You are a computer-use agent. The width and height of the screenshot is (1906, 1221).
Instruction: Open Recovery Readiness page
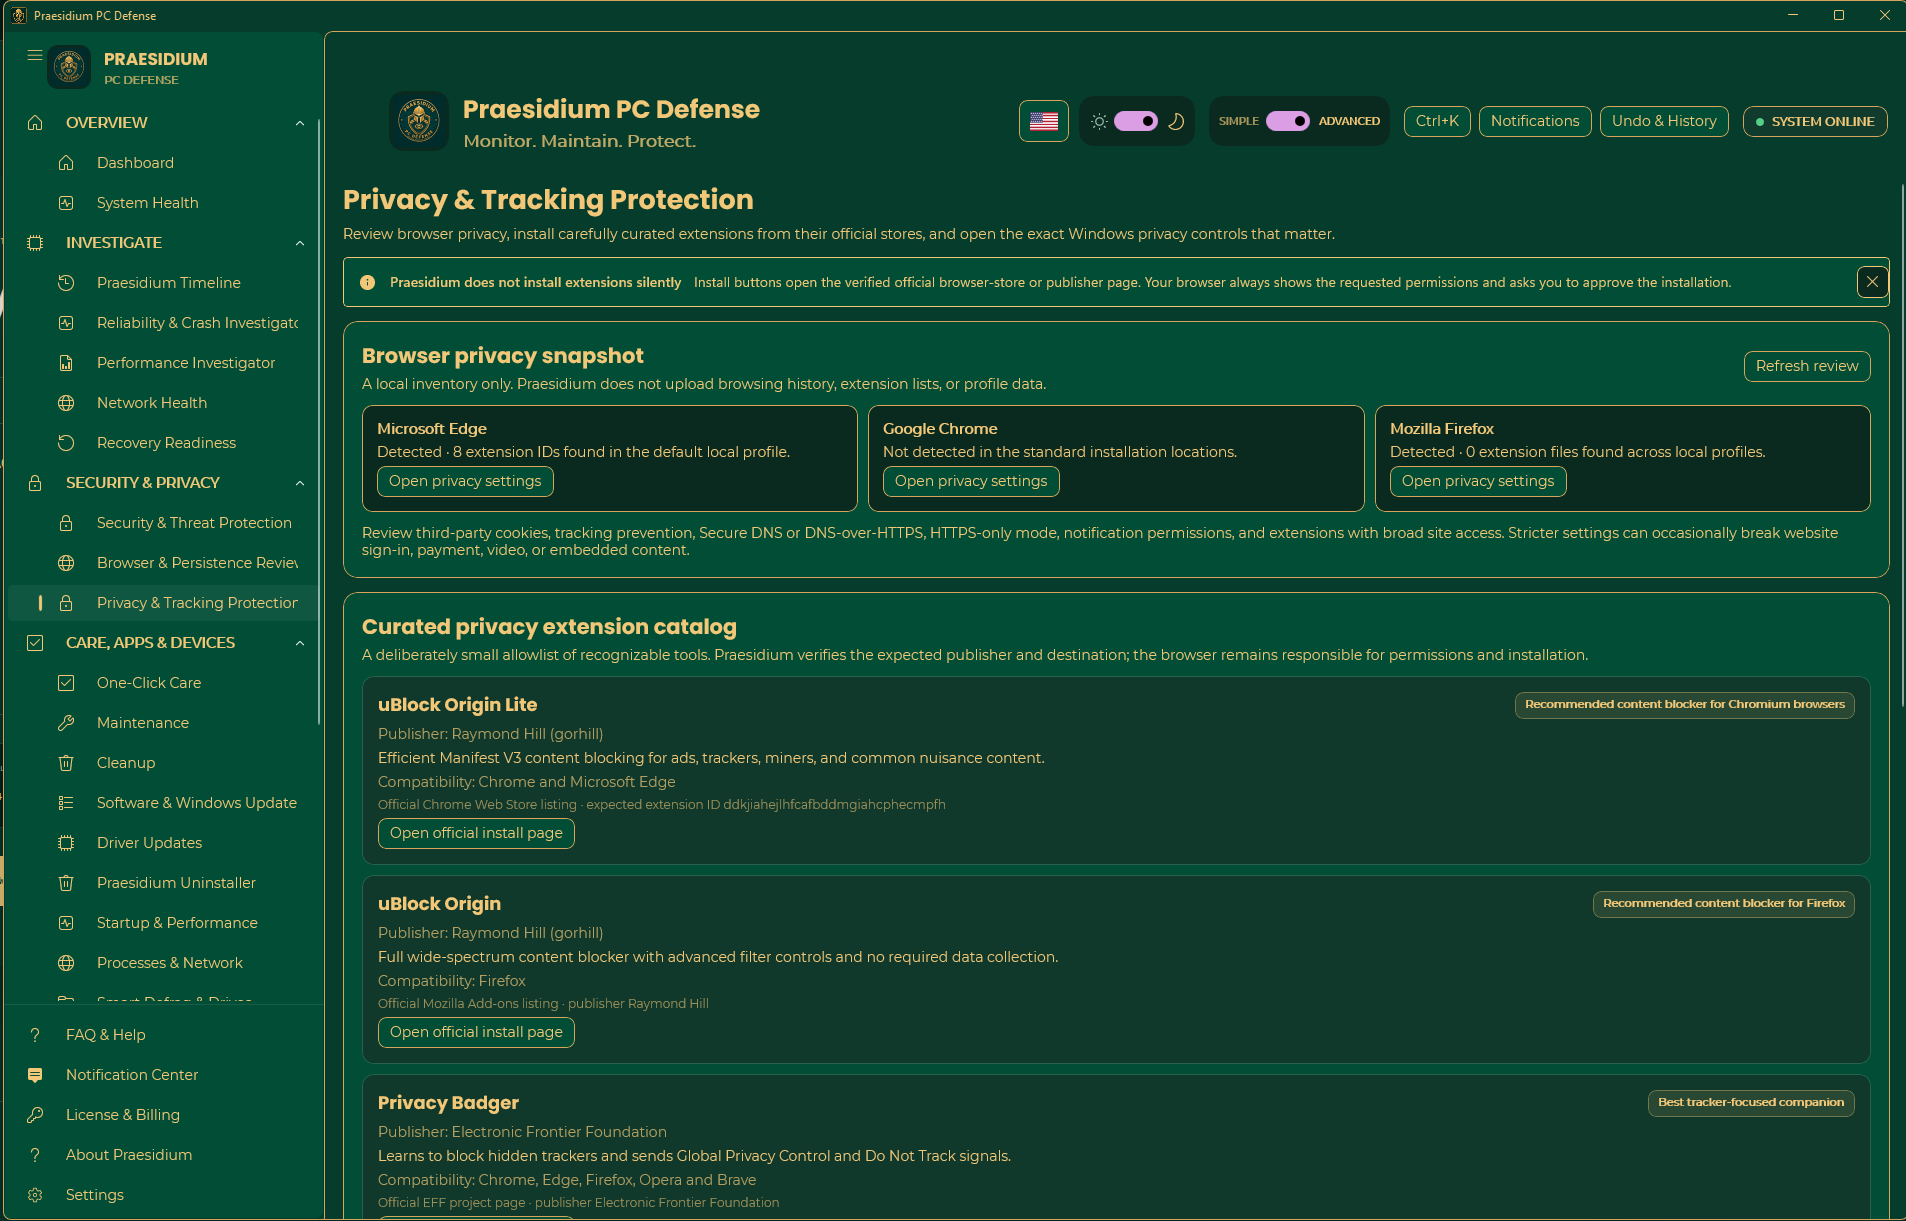click(163, 443)
